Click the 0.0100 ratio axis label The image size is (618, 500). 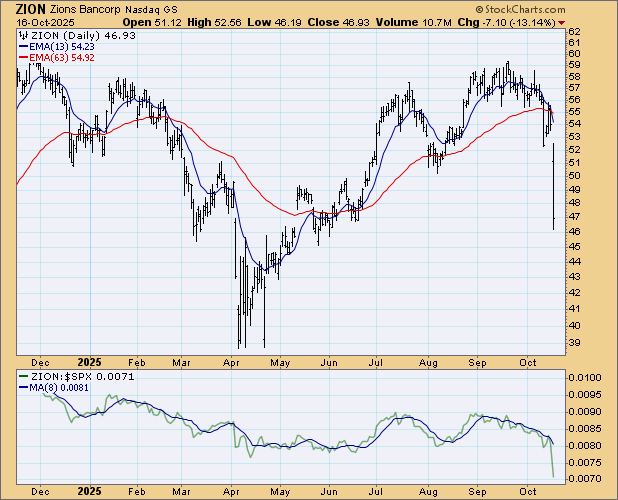585,378
